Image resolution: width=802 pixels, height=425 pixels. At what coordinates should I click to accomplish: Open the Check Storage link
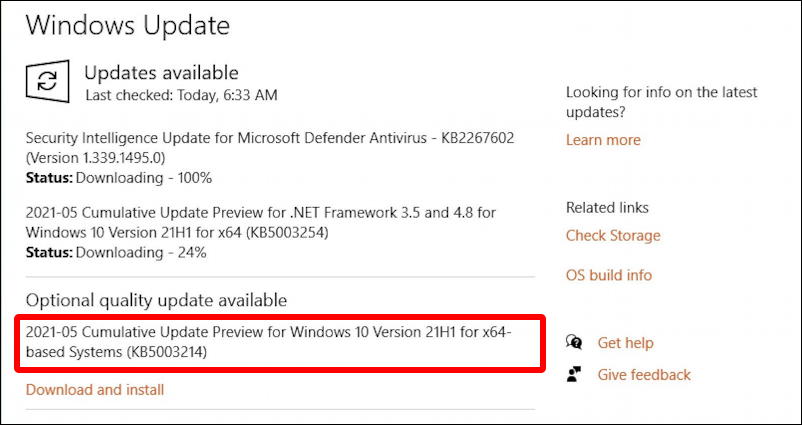pos(613,236)
